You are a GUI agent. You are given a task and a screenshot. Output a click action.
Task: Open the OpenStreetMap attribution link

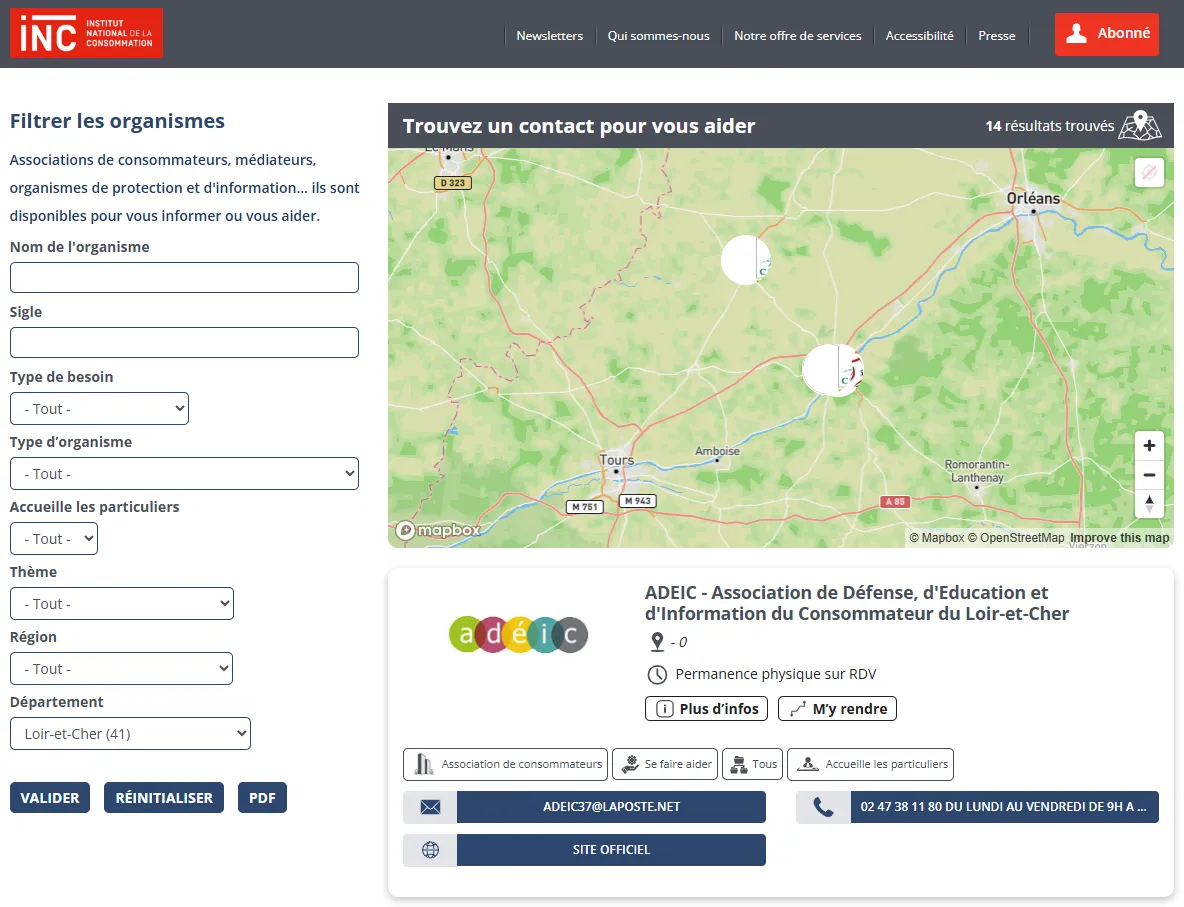(1016, 538)
